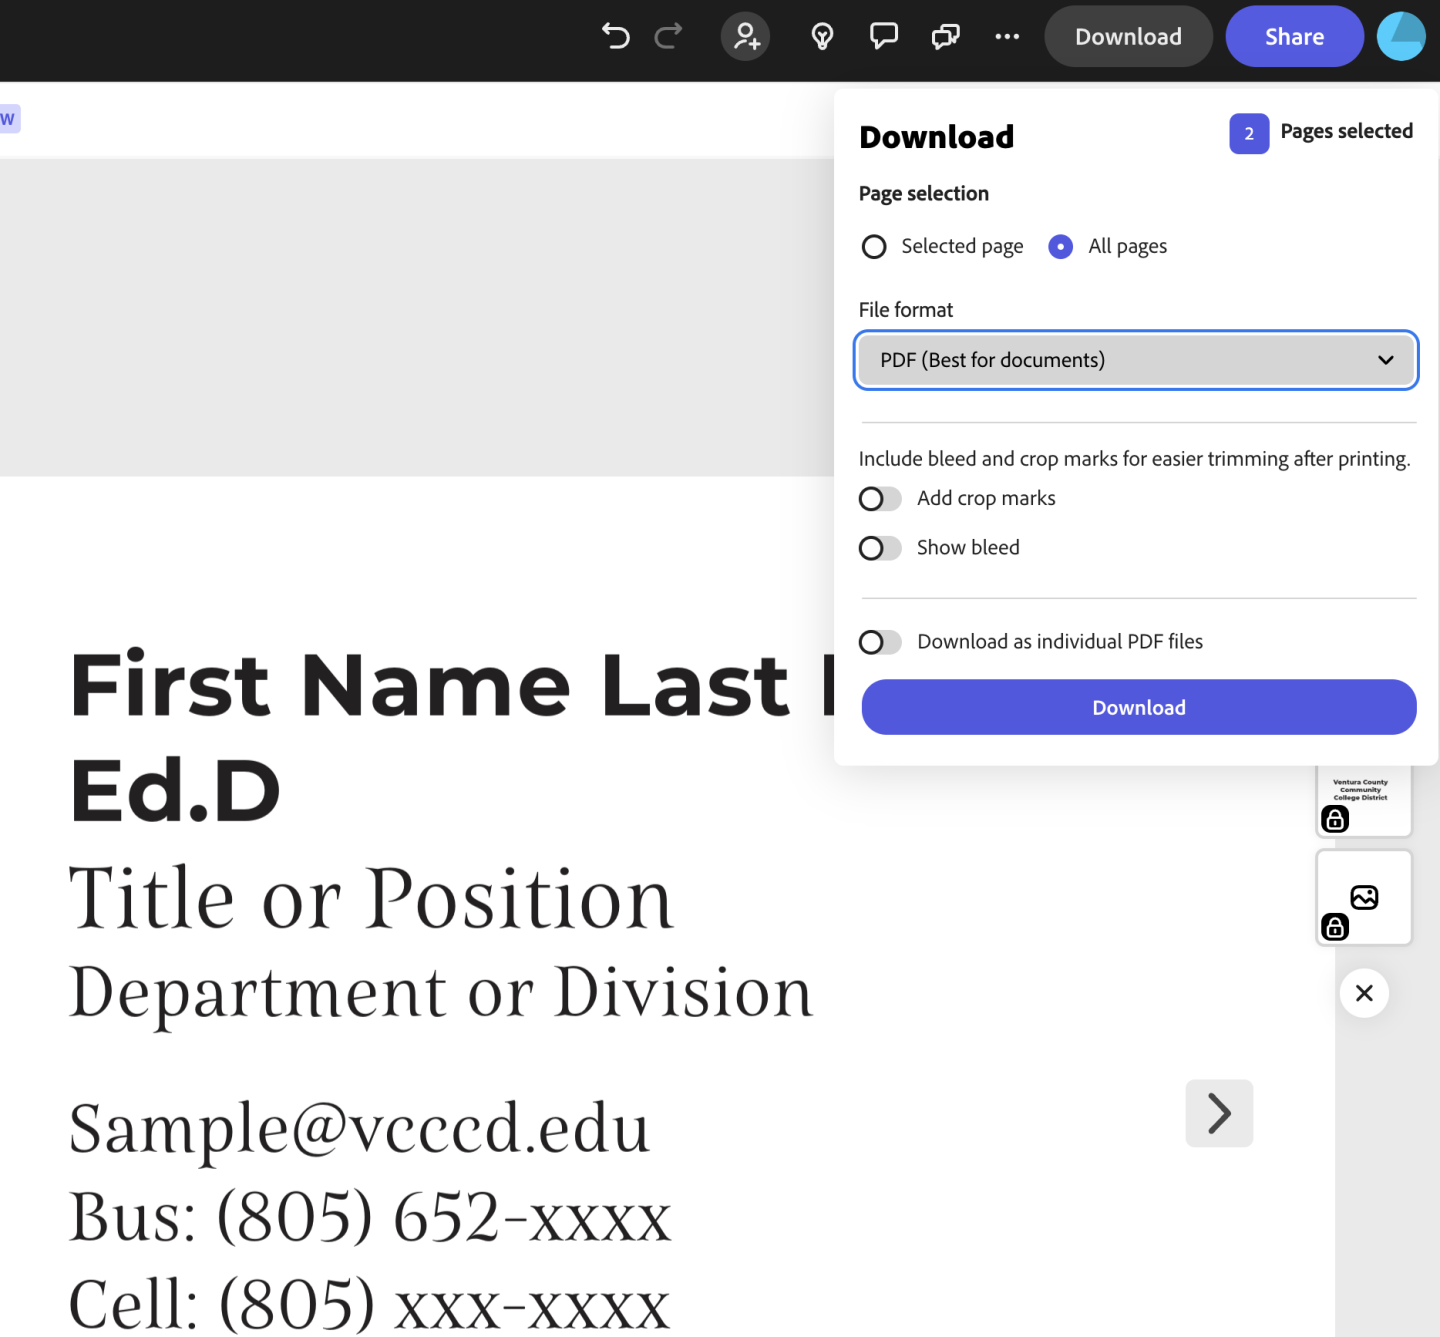Screen dimensions: 1440x1337
Task: Select the Selected page radio option
Action: click(873, 246)
